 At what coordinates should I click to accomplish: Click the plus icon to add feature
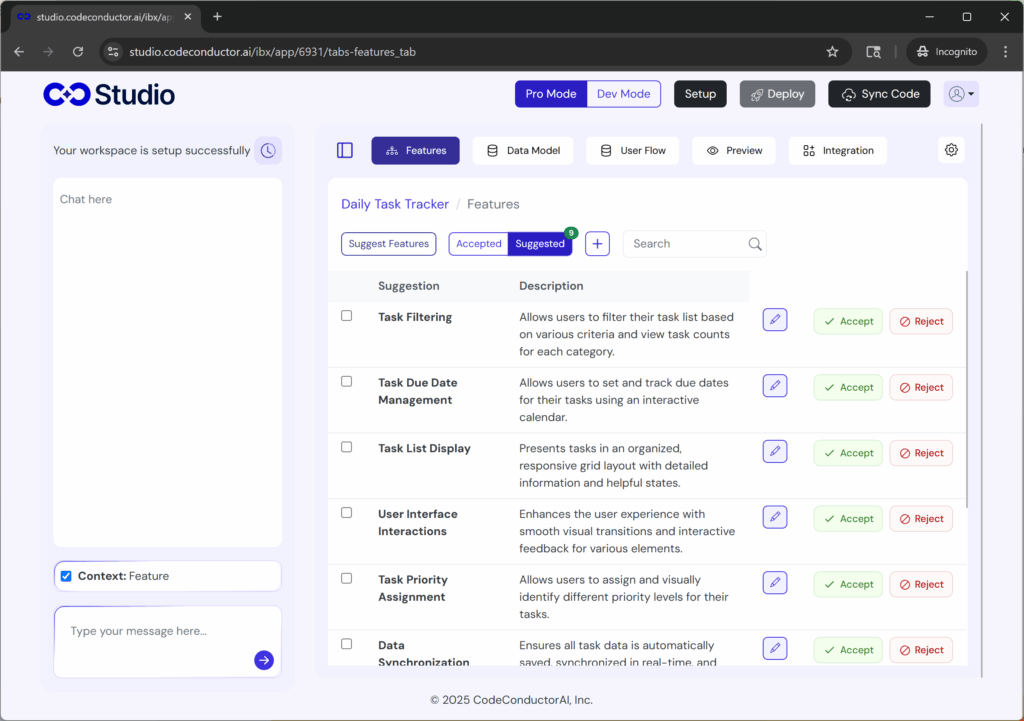tap(597, 244)
